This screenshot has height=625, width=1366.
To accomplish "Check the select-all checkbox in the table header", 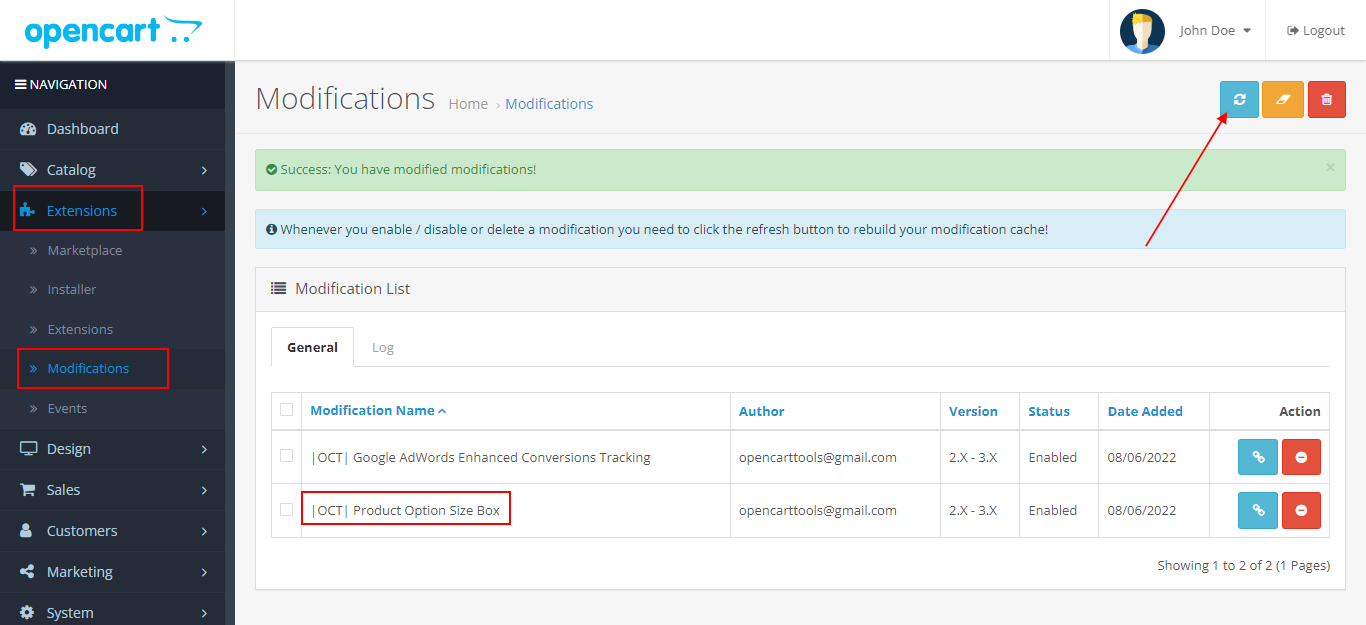I will 287,410.
